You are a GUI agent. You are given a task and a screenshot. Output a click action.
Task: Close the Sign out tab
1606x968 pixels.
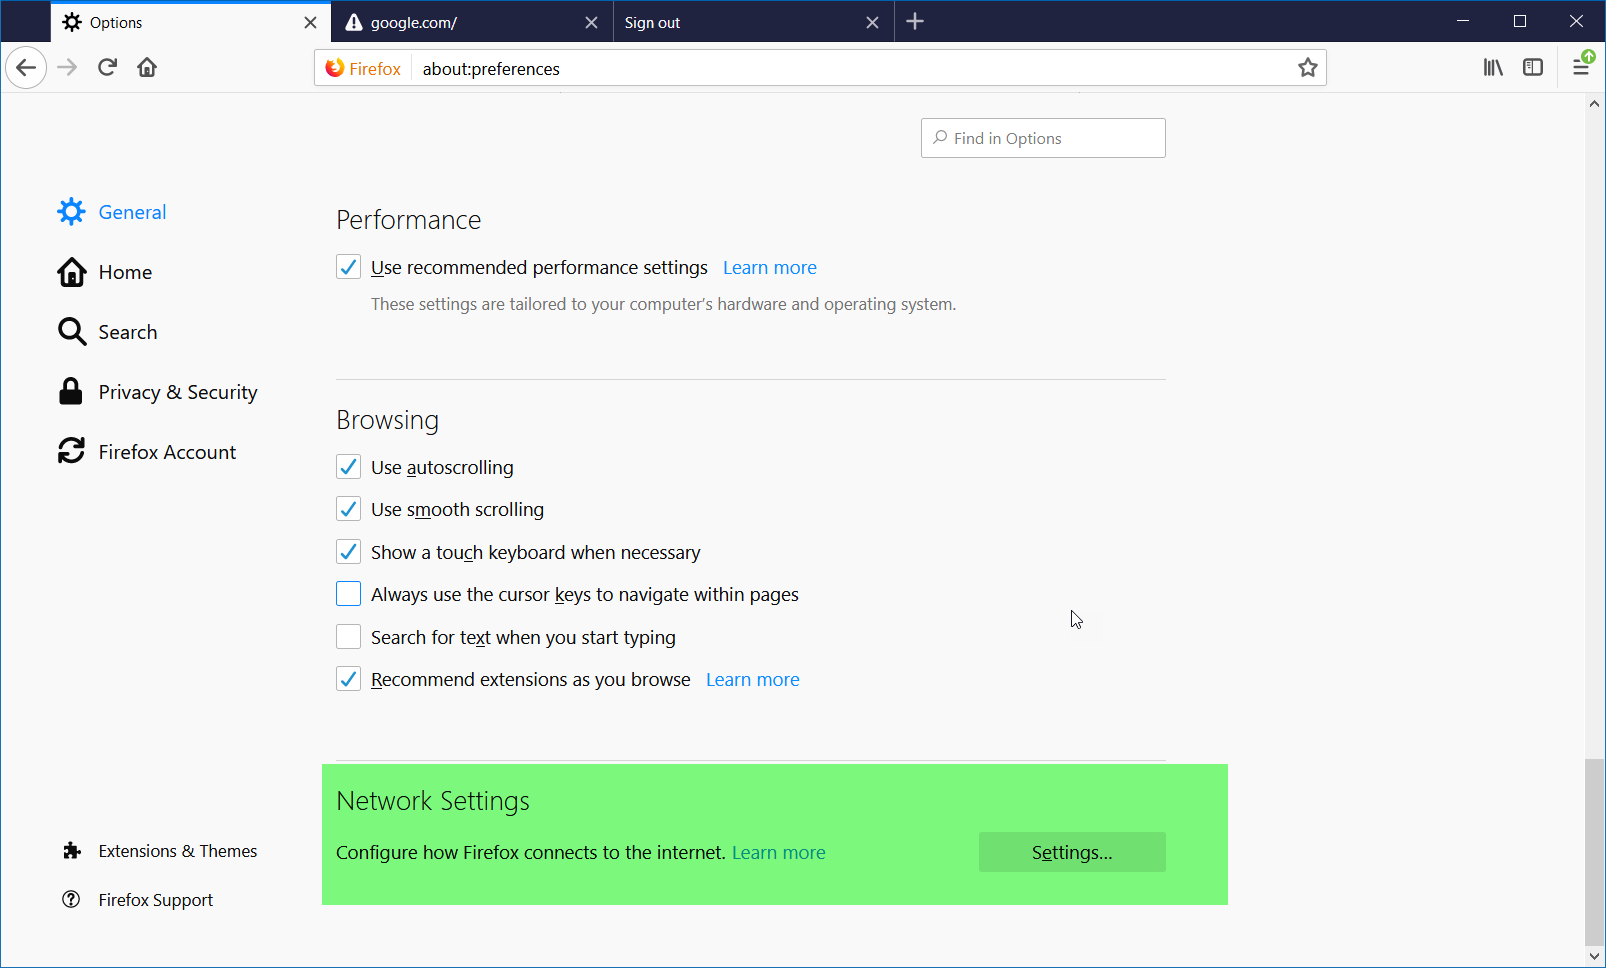click(x=872, y=22)
